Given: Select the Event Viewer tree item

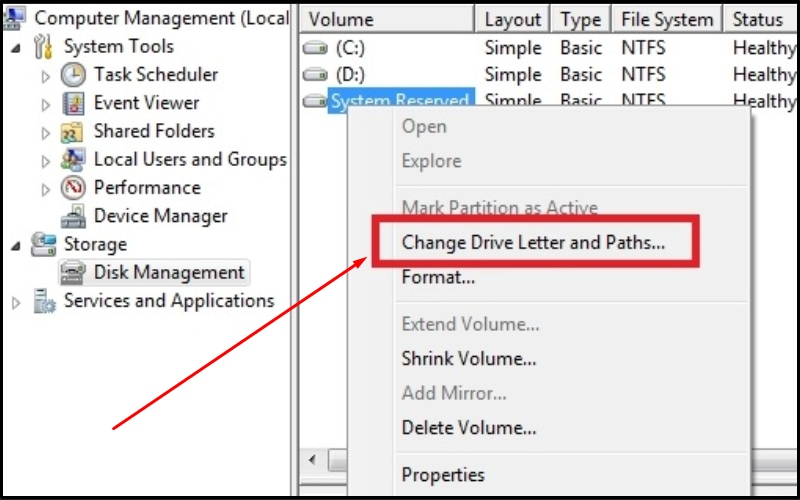Looking at the screenshot, I should [x=146, y=103].
